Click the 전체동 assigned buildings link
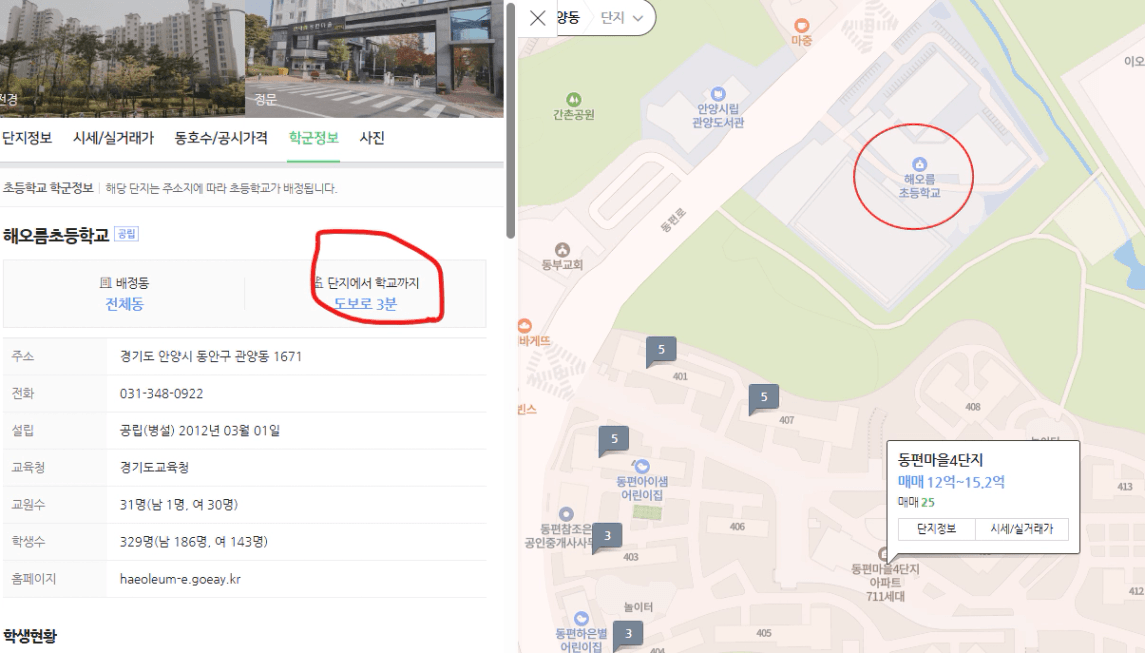 (x=124, y=304)
